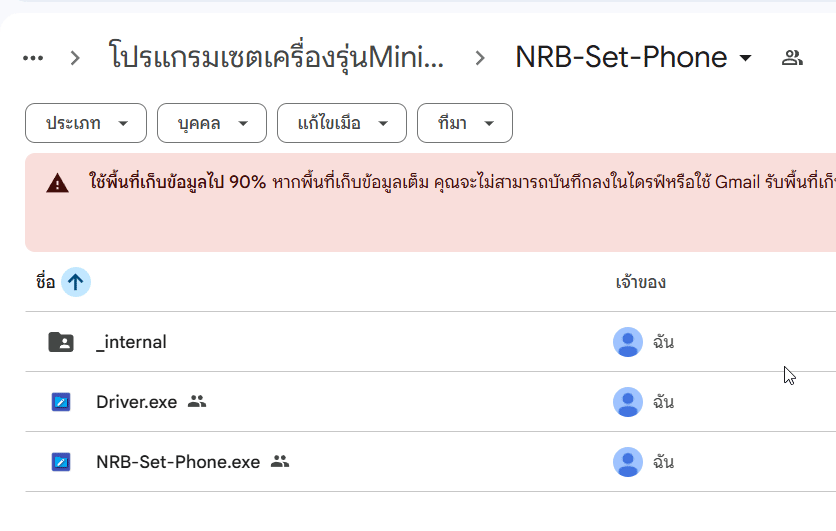Open the ที่มา source filter dropdown
This screenshot has height=531, width=836.
click(x=465, y=123)
